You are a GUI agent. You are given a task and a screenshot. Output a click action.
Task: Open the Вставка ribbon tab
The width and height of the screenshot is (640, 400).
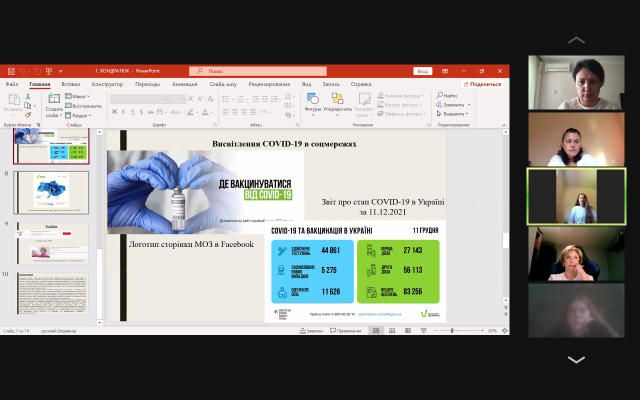click(x=71, y=84)
